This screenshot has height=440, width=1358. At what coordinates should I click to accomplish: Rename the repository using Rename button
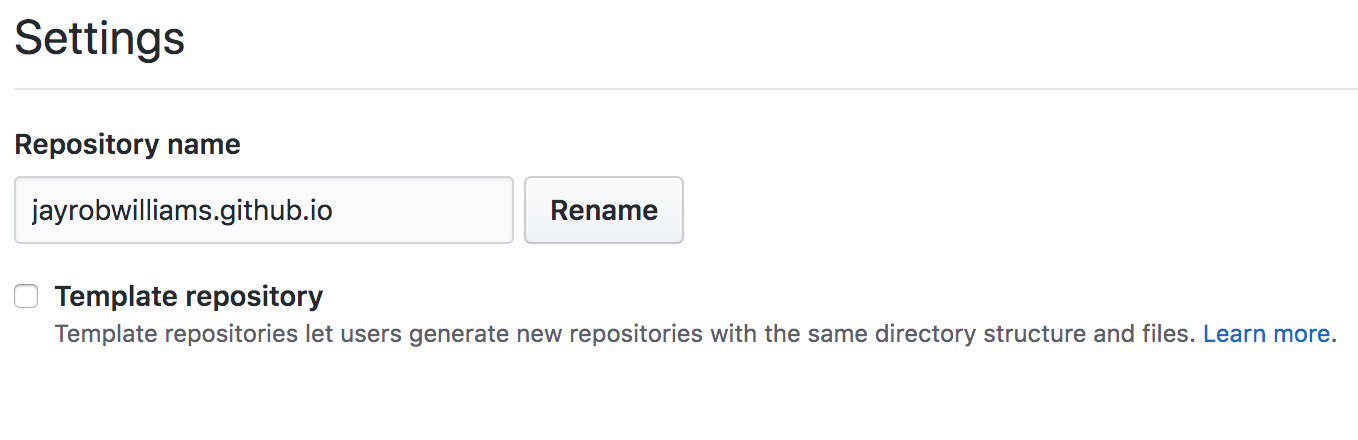(x=603, y=210)
